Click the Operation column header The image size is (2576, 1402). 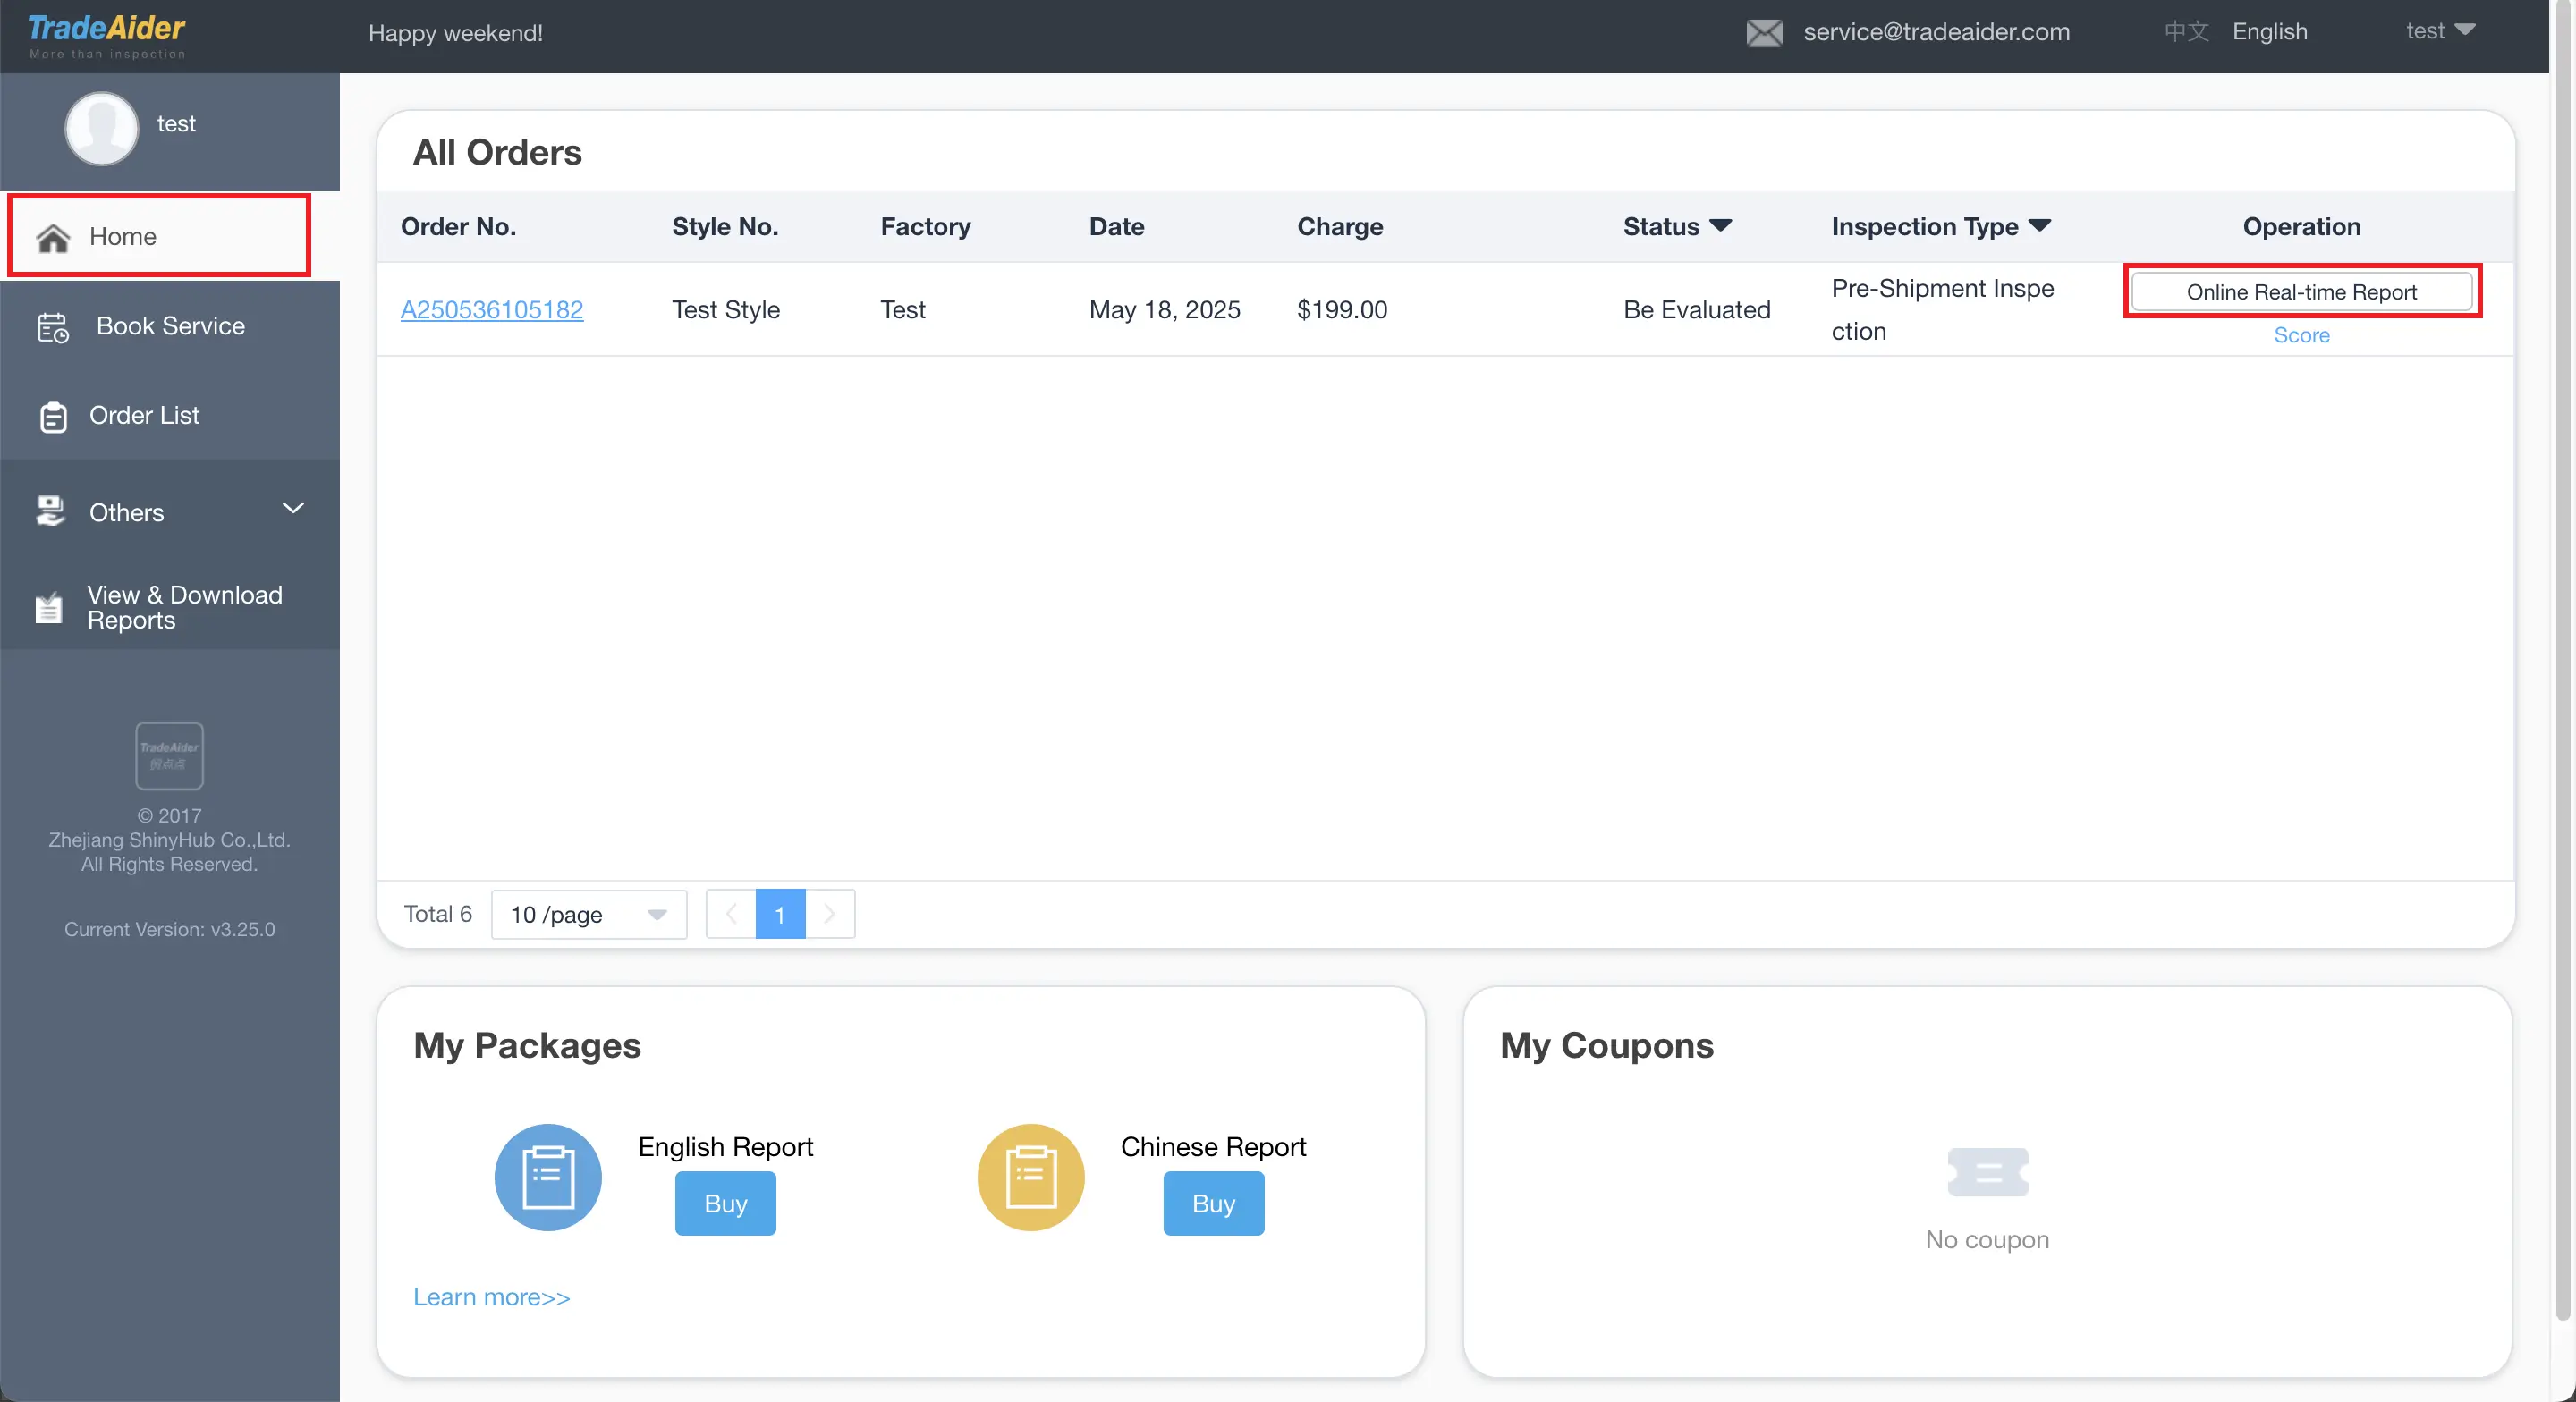(2302, 226)
